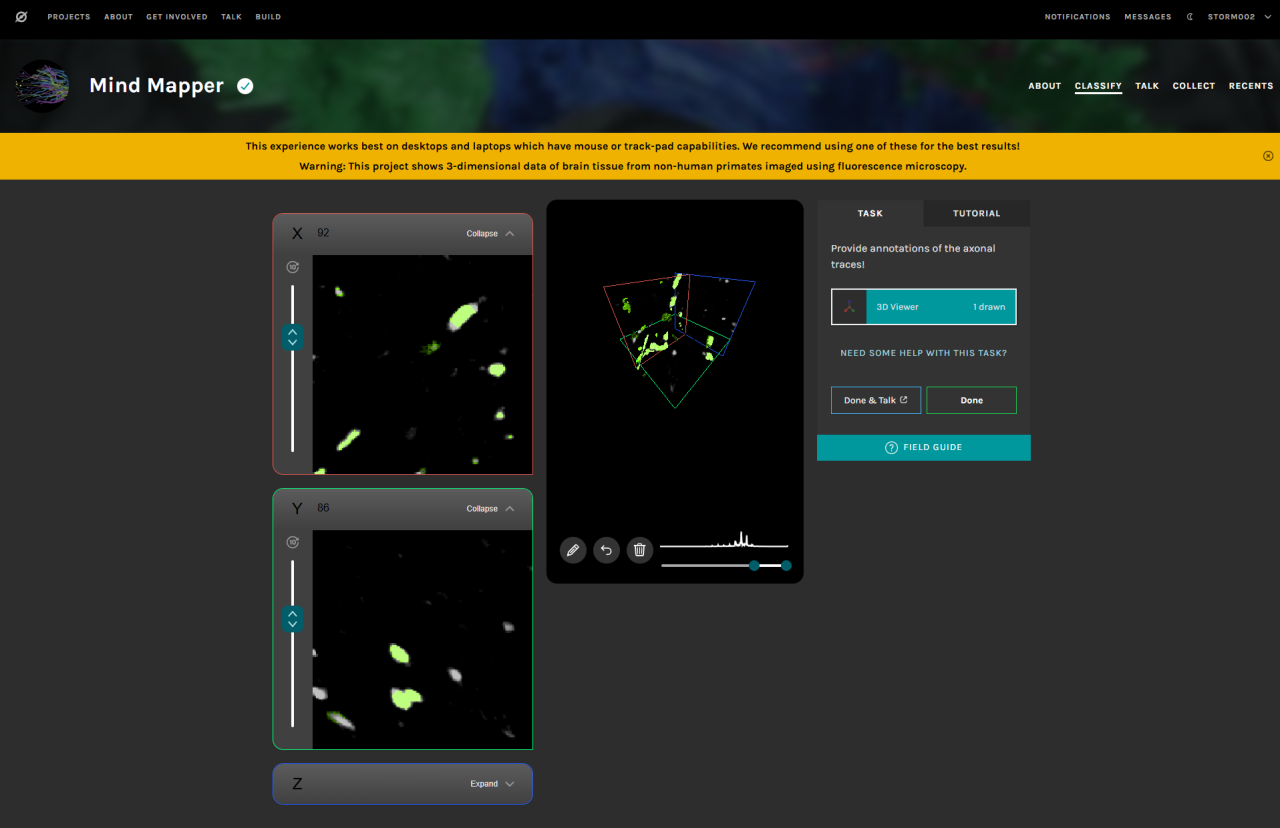Screen dimensions: 1280x828
Task: Open the Collect page
Action: (1194, 86)
